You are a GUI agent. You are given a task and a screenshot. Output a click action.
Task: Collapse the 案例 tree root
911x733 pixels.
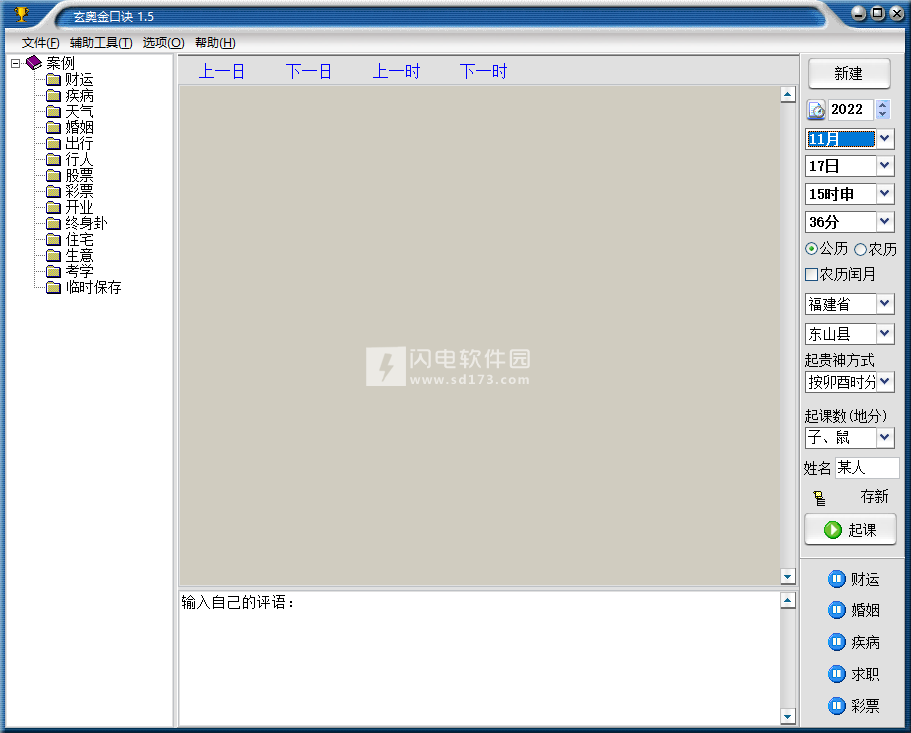point(16,63)
